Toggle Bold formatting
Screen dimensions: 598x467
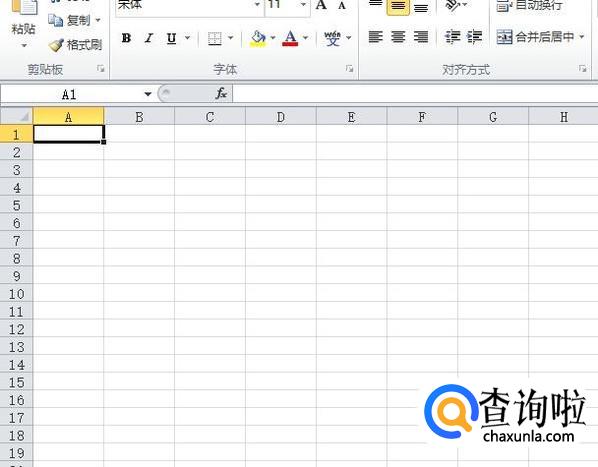(126, 38)
